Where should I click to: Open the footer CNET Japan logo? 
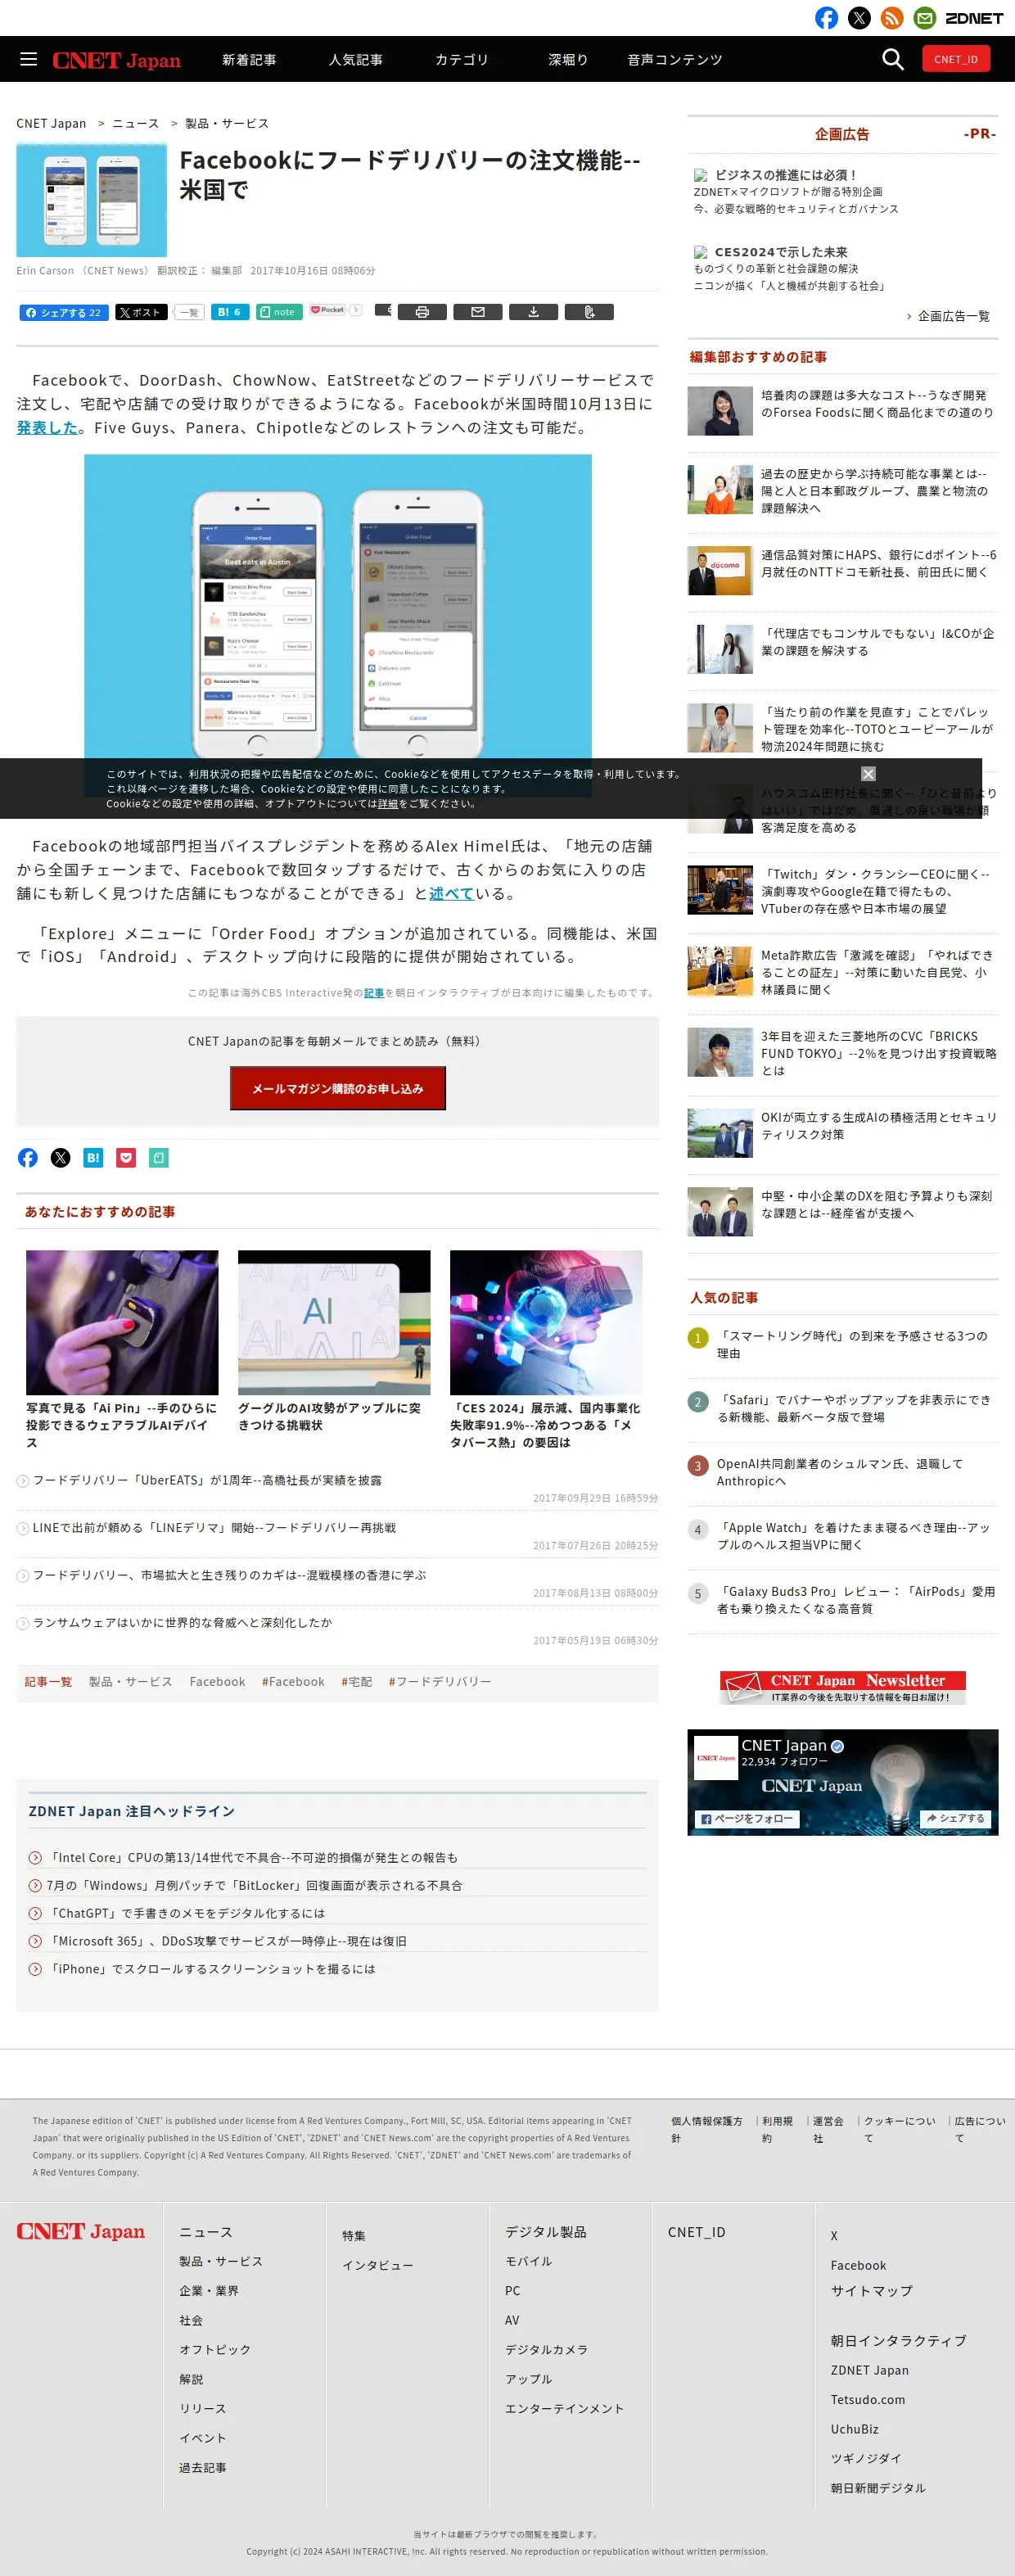[x=80, y=2231]
